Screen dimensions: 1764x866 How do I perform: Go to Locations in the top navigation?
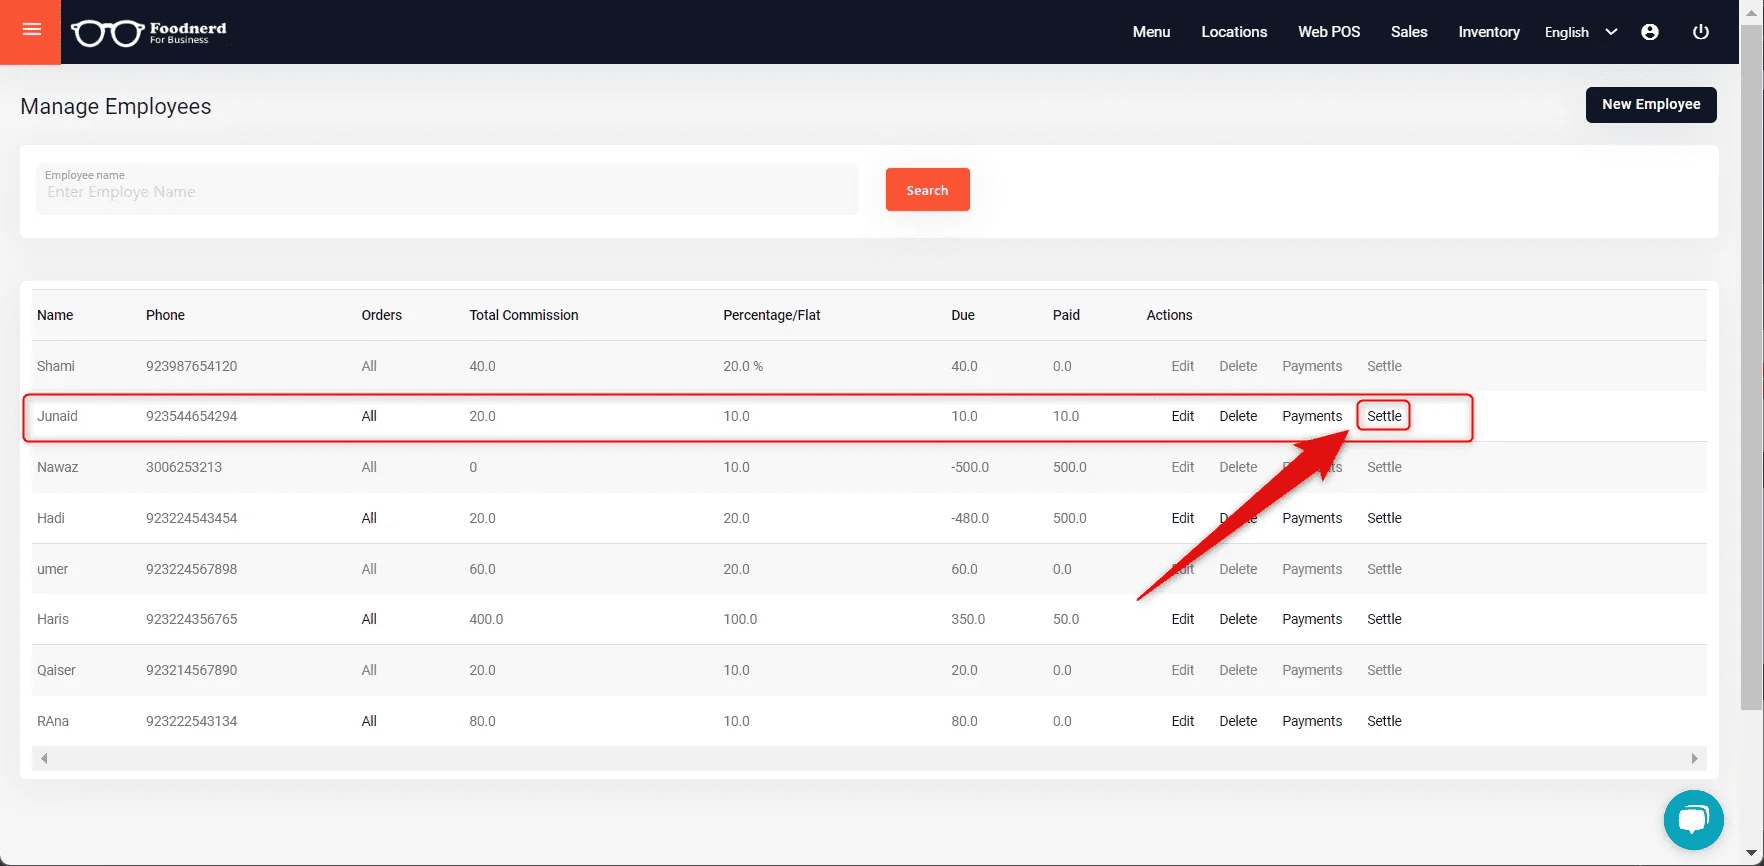coord(1234,32)
